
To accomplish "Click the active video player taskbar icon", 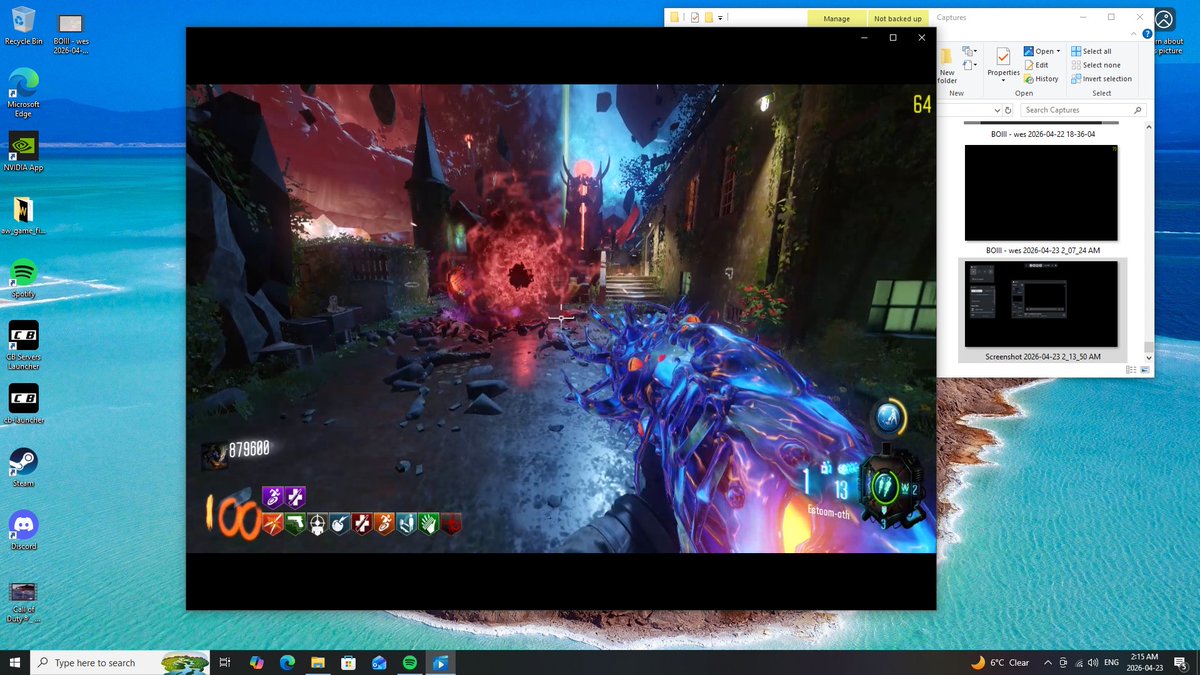I will [x=440, y=662].
